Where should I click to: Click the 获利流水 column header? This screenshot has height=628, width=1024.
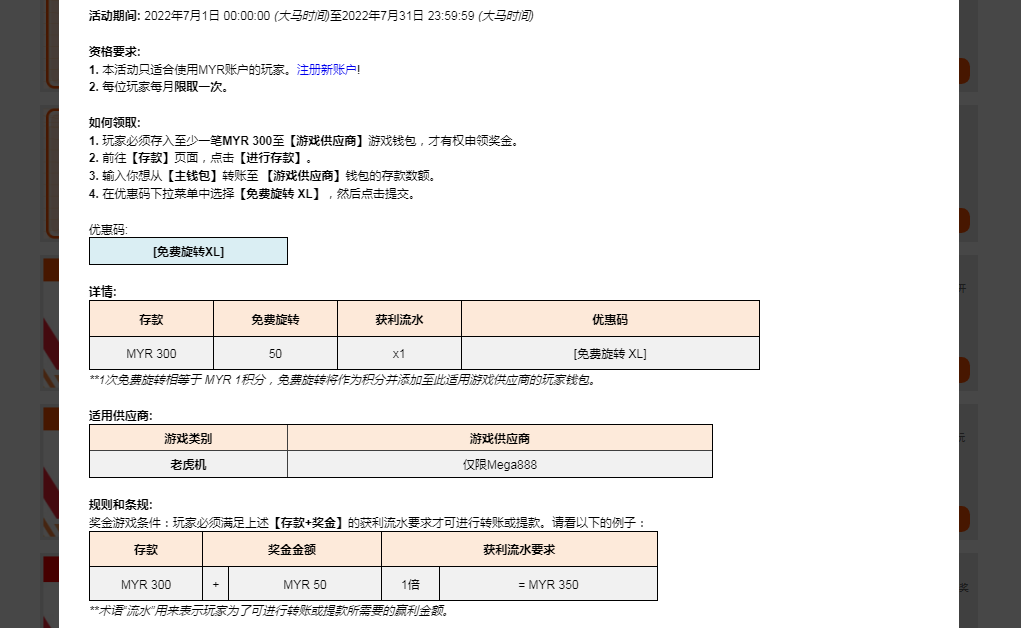pos(399,320)
